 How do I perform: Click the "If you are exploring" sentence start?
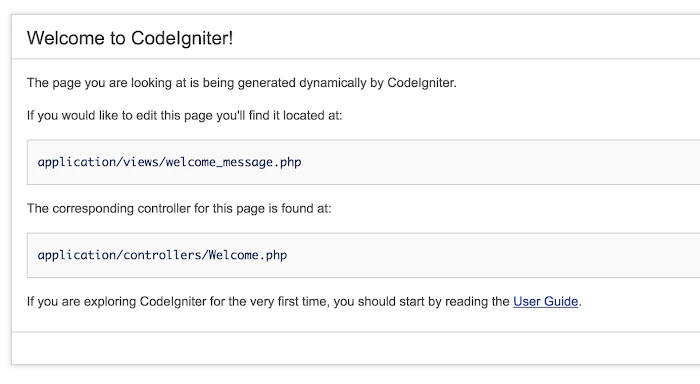[x=82, y=302]
